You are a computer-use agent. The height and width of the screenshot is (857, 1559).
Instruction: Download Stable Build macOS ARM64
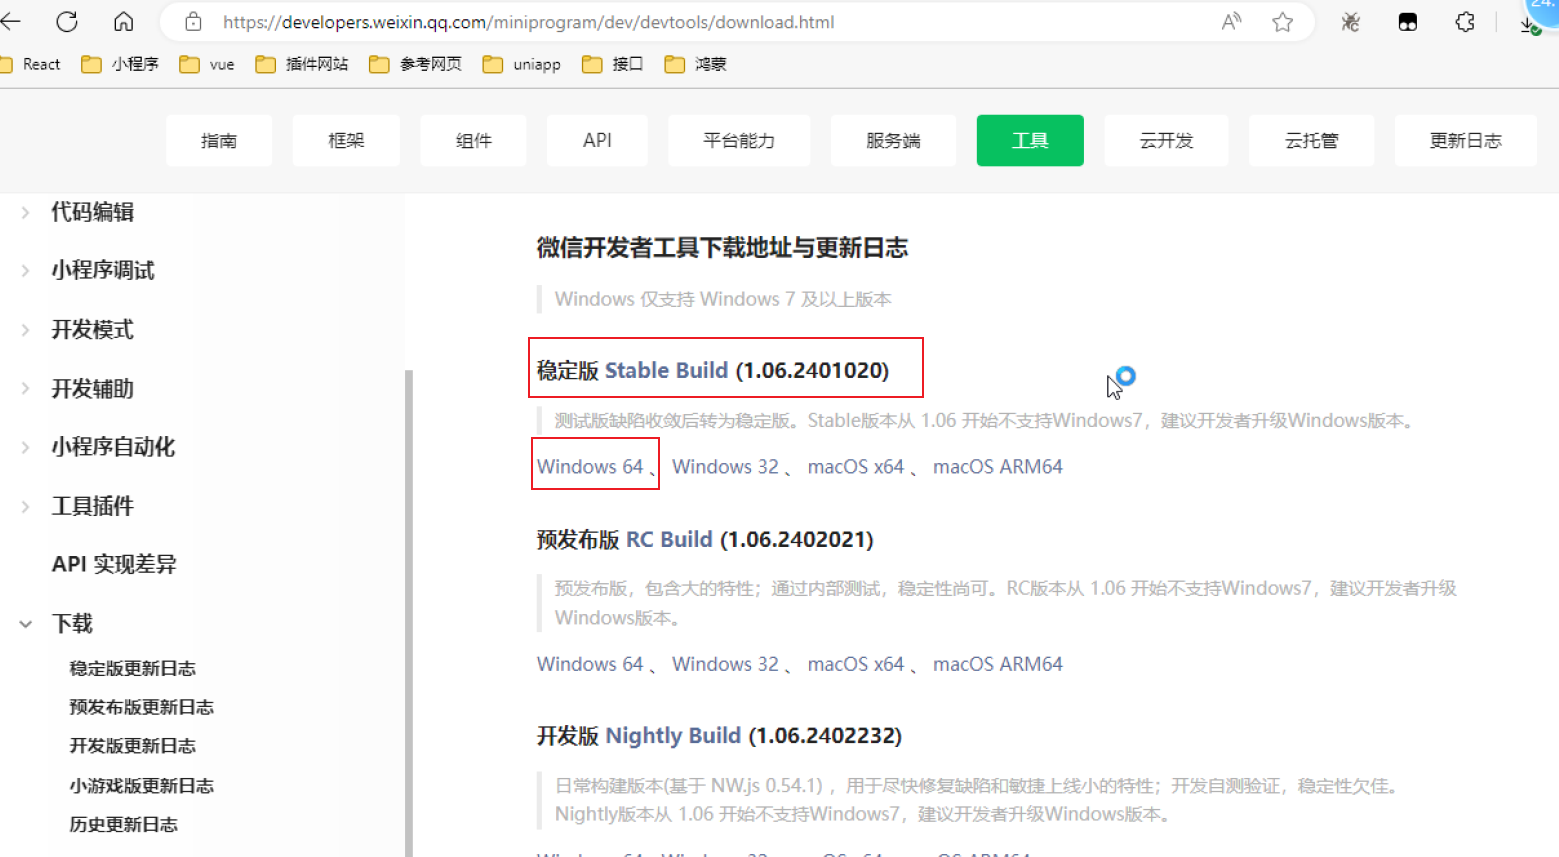[997, 467]
